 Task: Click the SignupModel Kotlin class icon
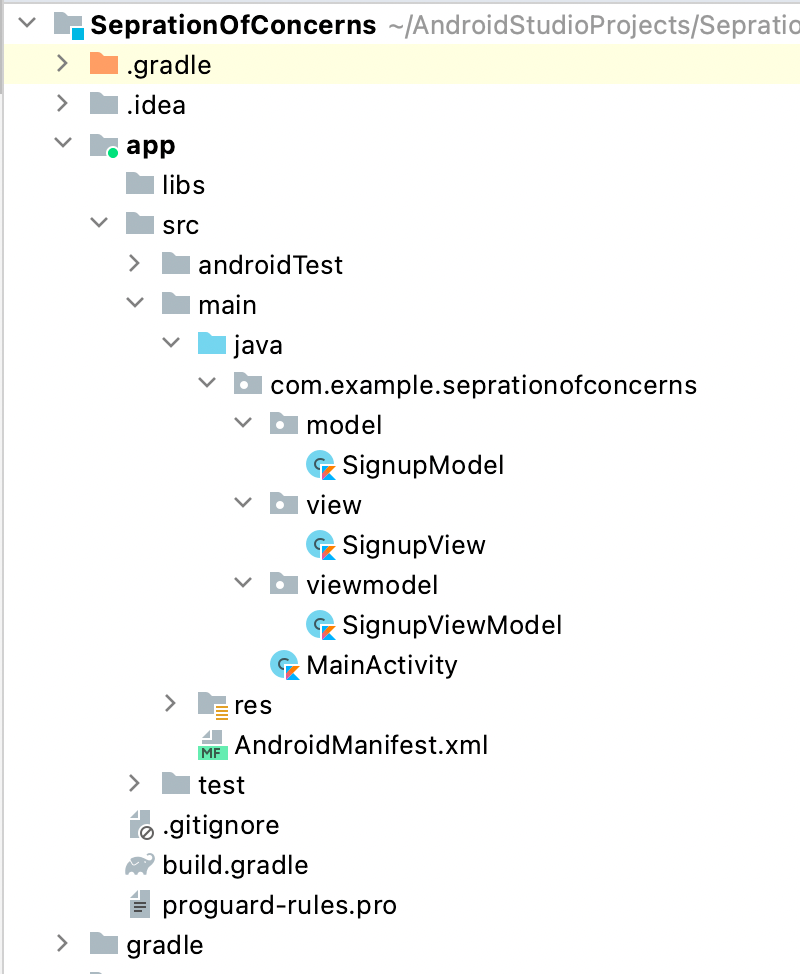tap(321, 465)
